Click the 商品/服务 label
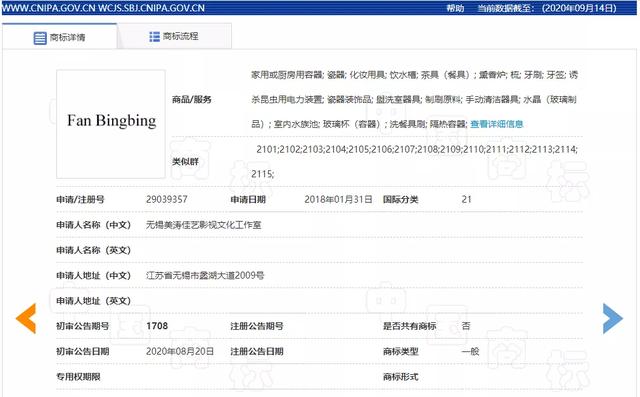Image resolution: width=640 pixels, height=397 pixels. (191, 100)
